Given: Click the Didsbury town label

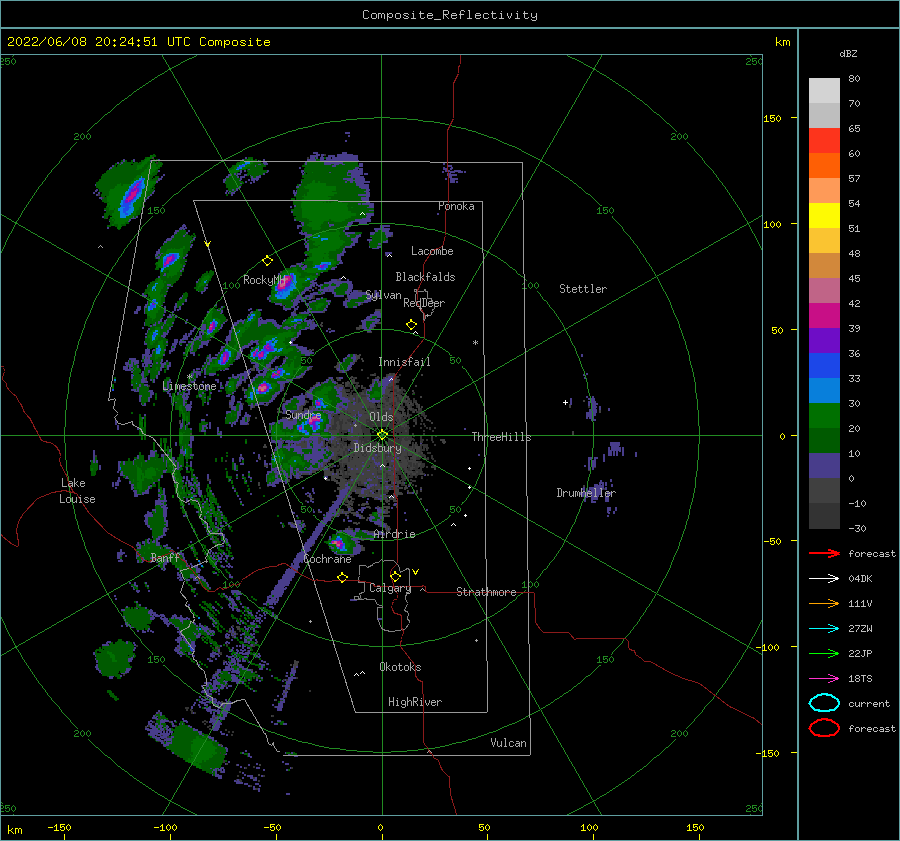Looking at the screenshot, I should pos(377,448).
